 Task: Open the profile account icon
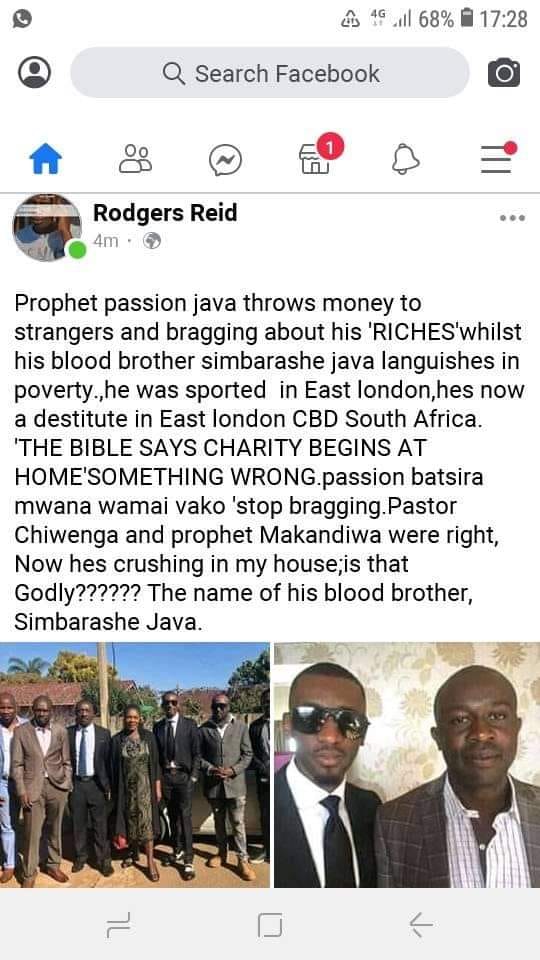34,73
